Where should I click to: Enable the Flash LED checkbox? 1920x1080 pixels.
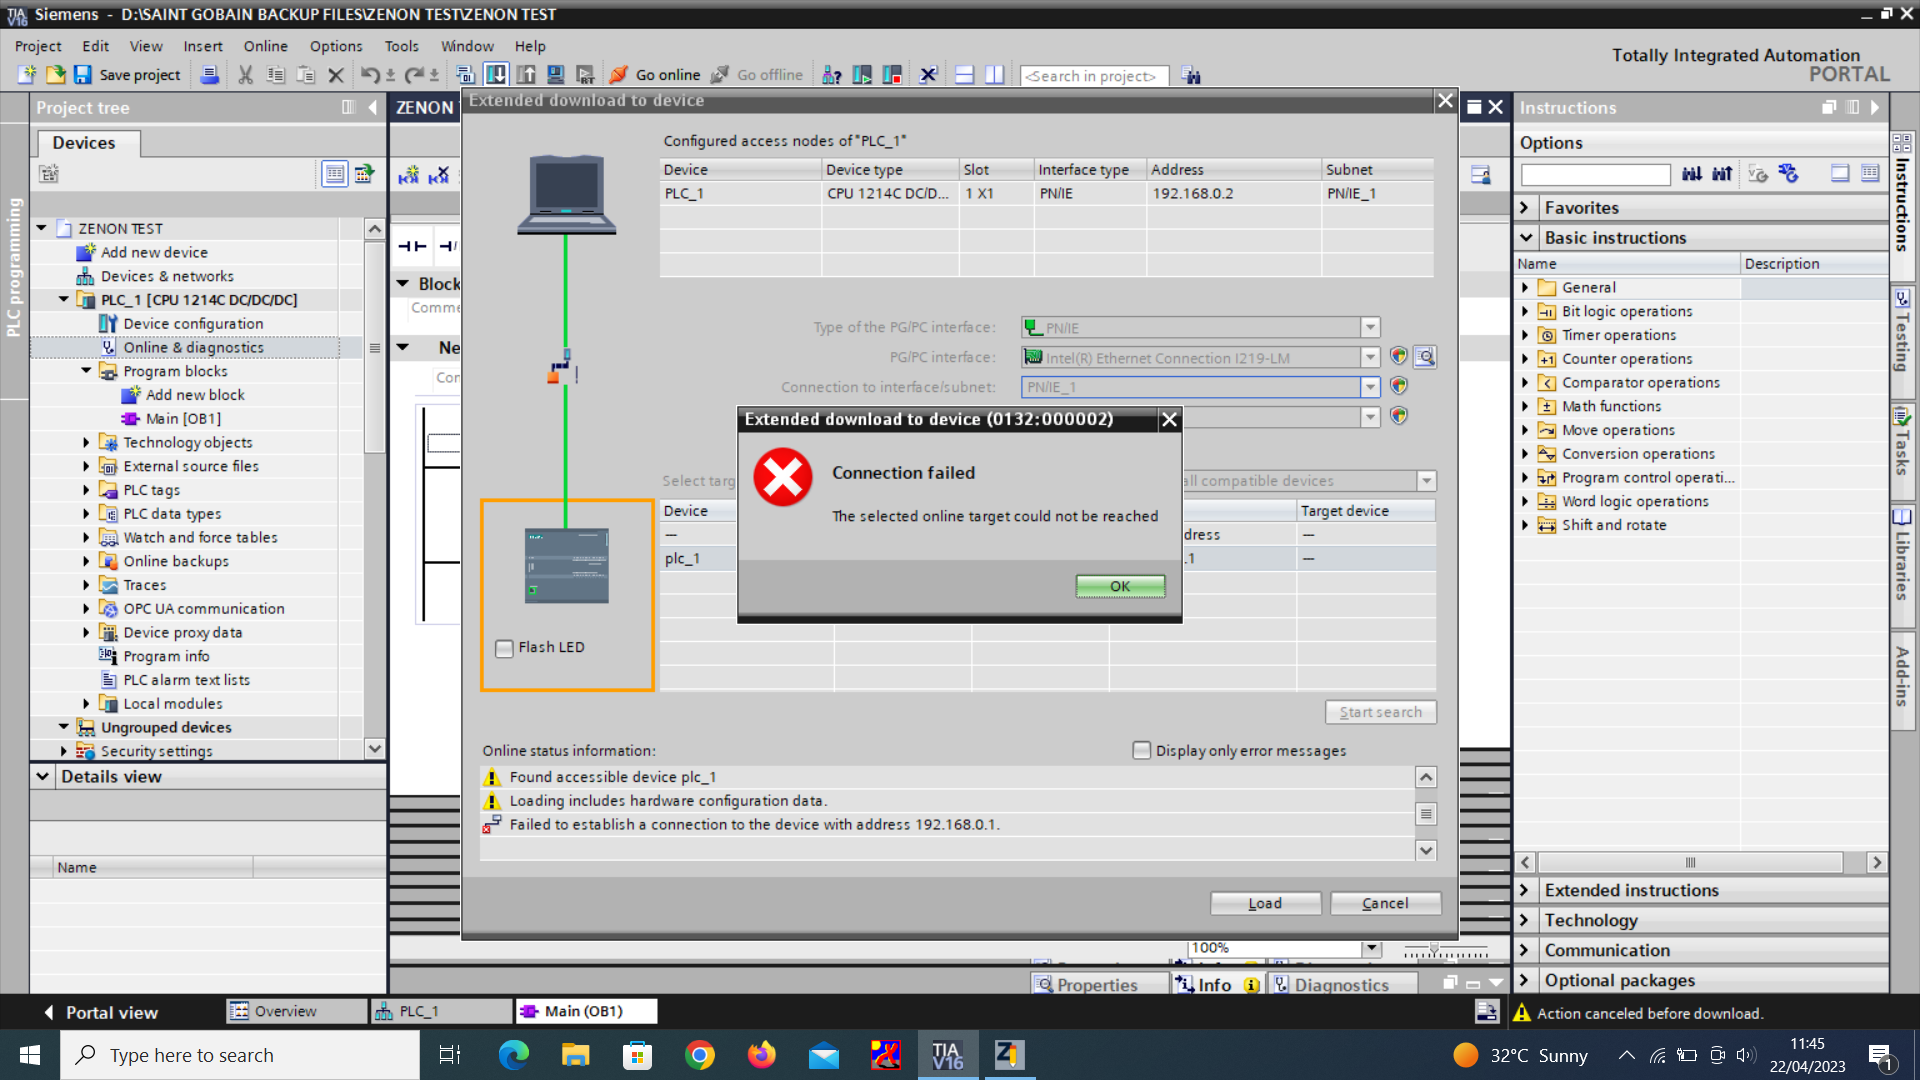pos(505,648)
